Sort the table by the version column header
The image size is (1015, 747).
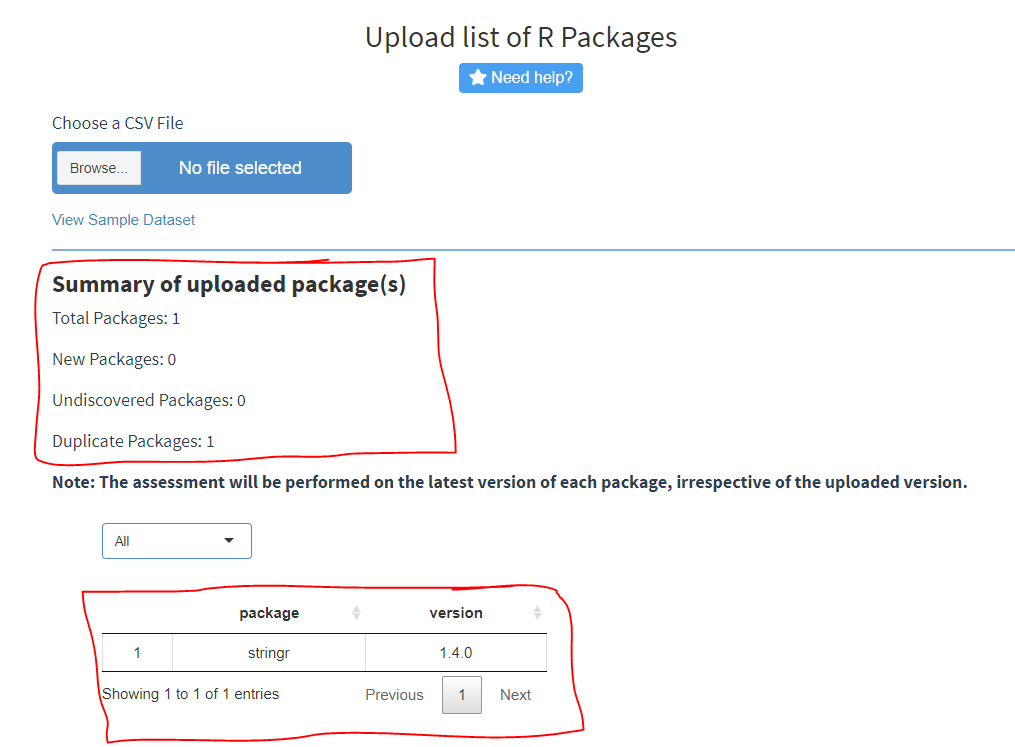456,612
